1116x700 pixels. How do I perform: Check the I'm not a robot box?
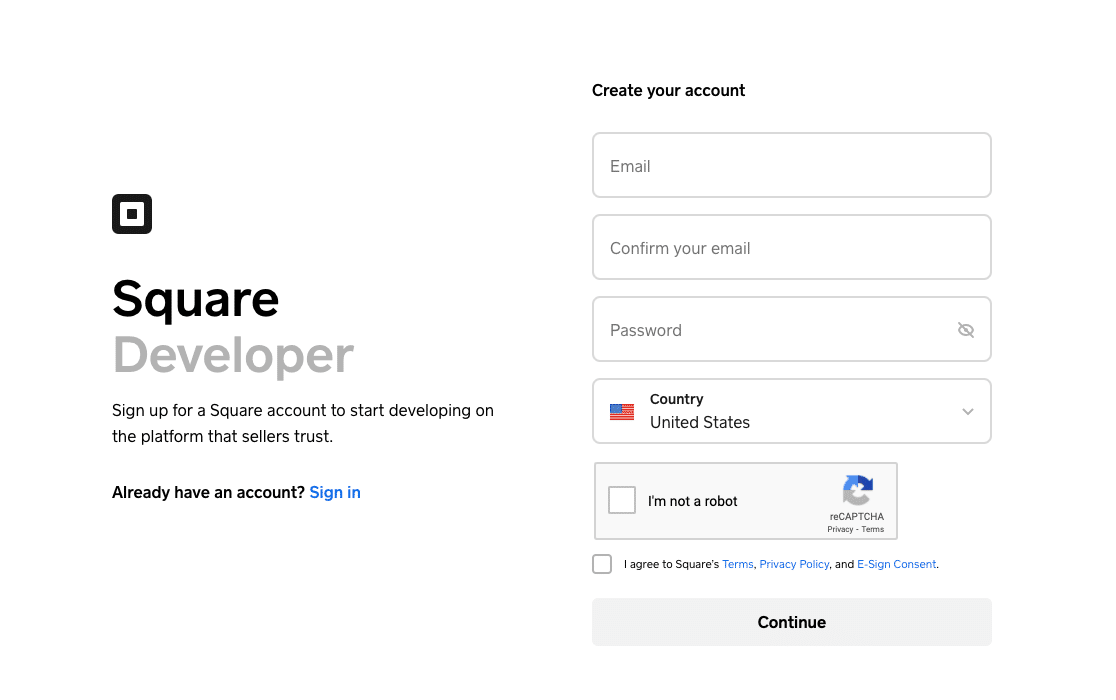click(x=621, y=500)
